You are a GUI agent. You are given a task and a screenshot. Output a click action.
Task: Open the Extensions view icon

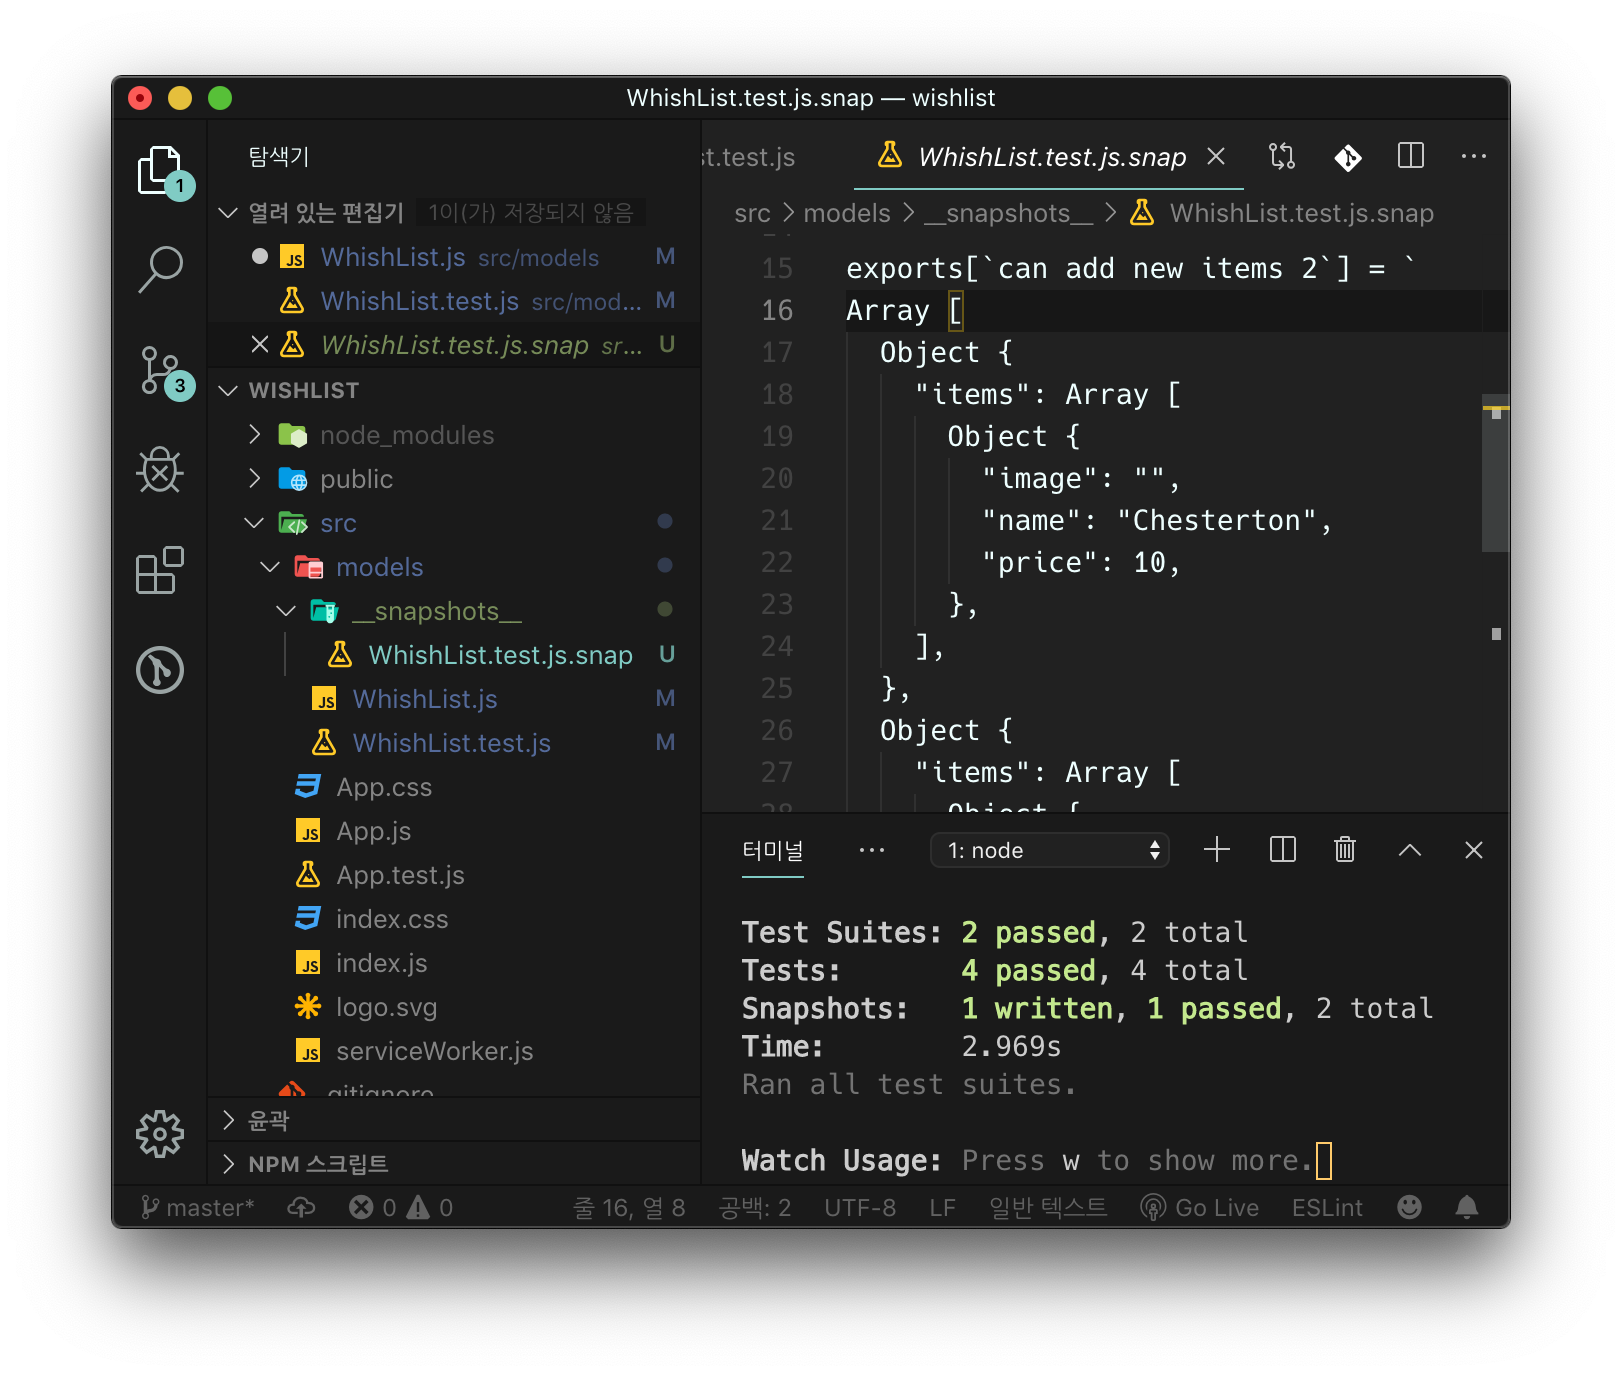coord(160,571)
